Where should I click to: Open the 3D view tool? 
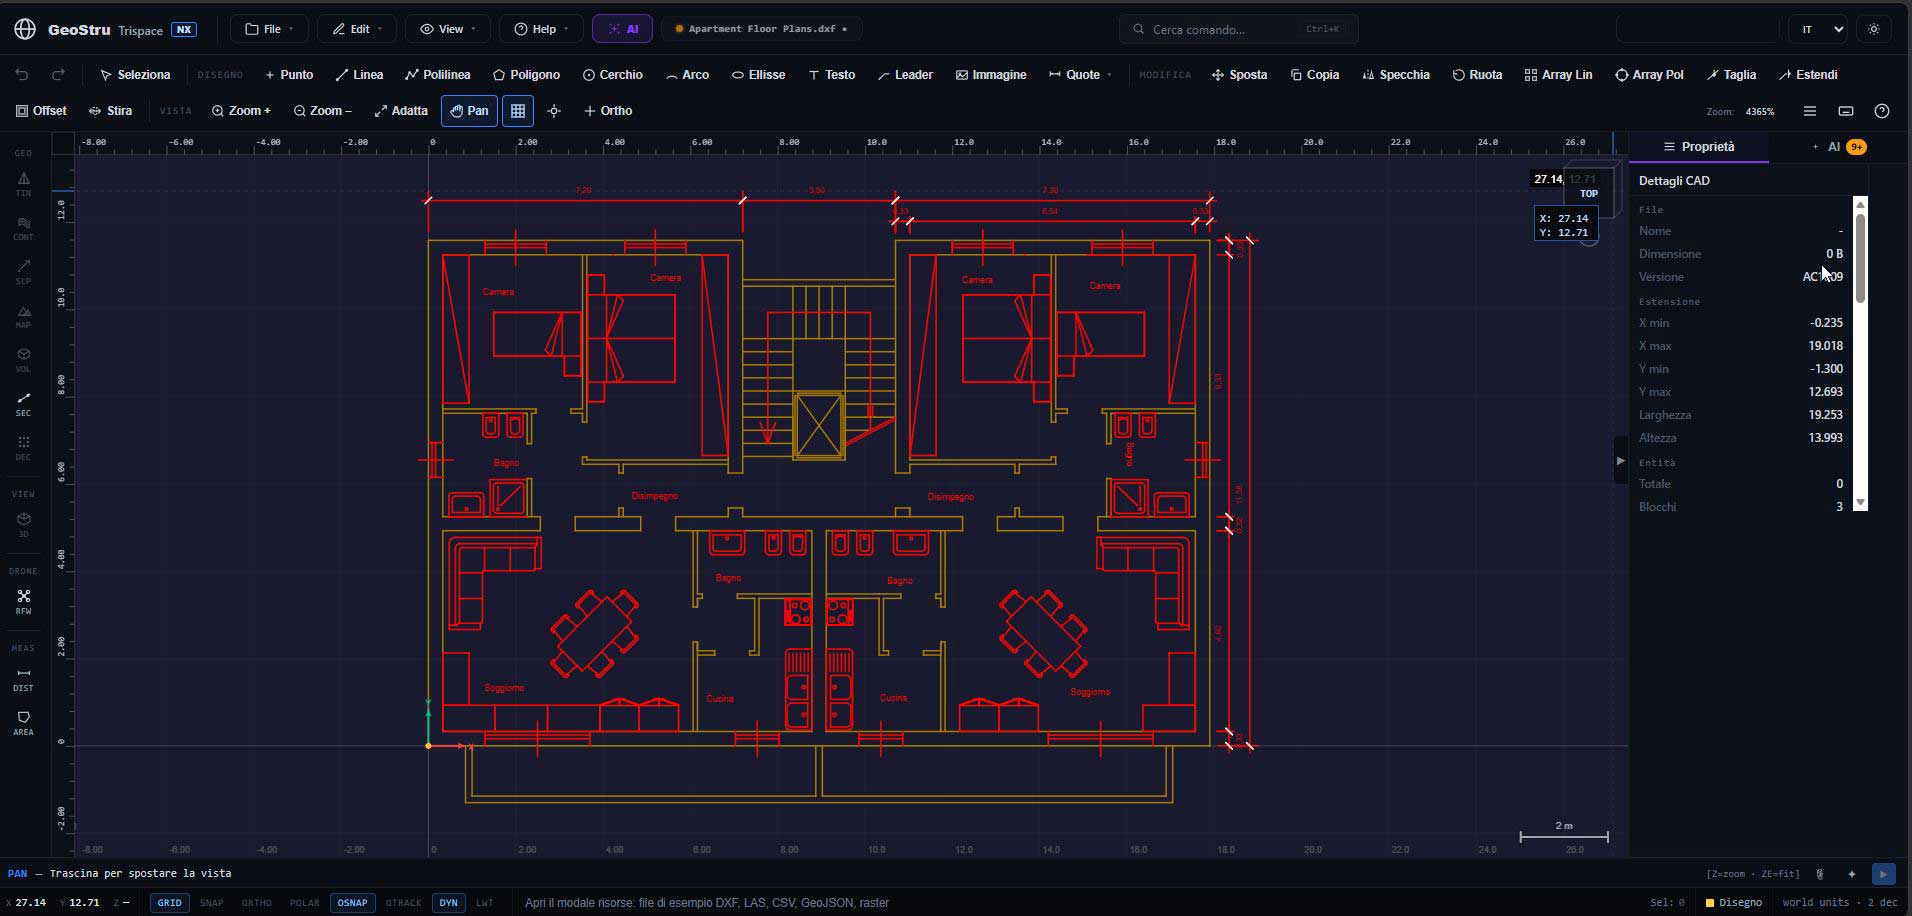pos(23,525)
